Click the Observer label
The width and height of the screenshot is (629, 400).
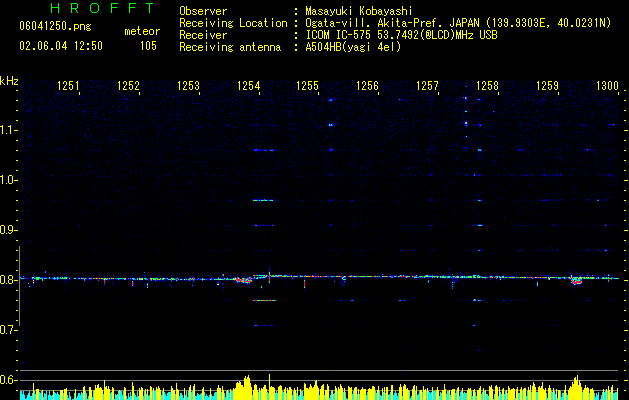click(203, 11)
